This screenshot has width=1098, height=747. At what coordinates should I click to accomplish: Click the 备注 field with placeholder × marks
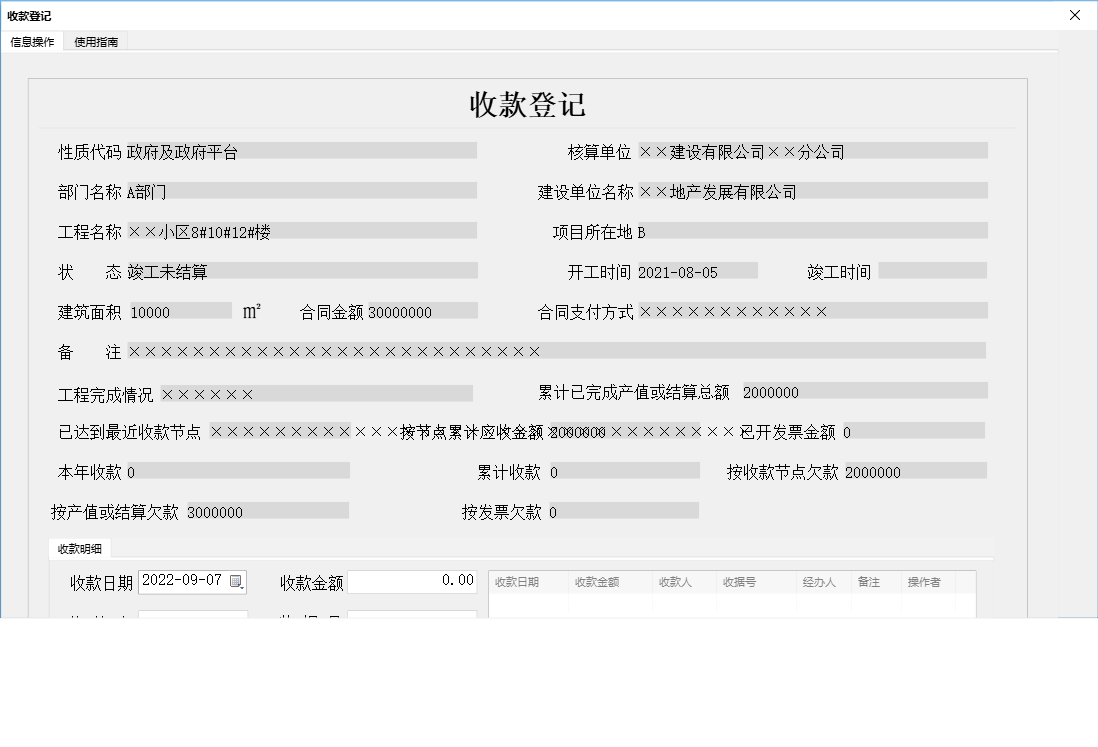550,351
